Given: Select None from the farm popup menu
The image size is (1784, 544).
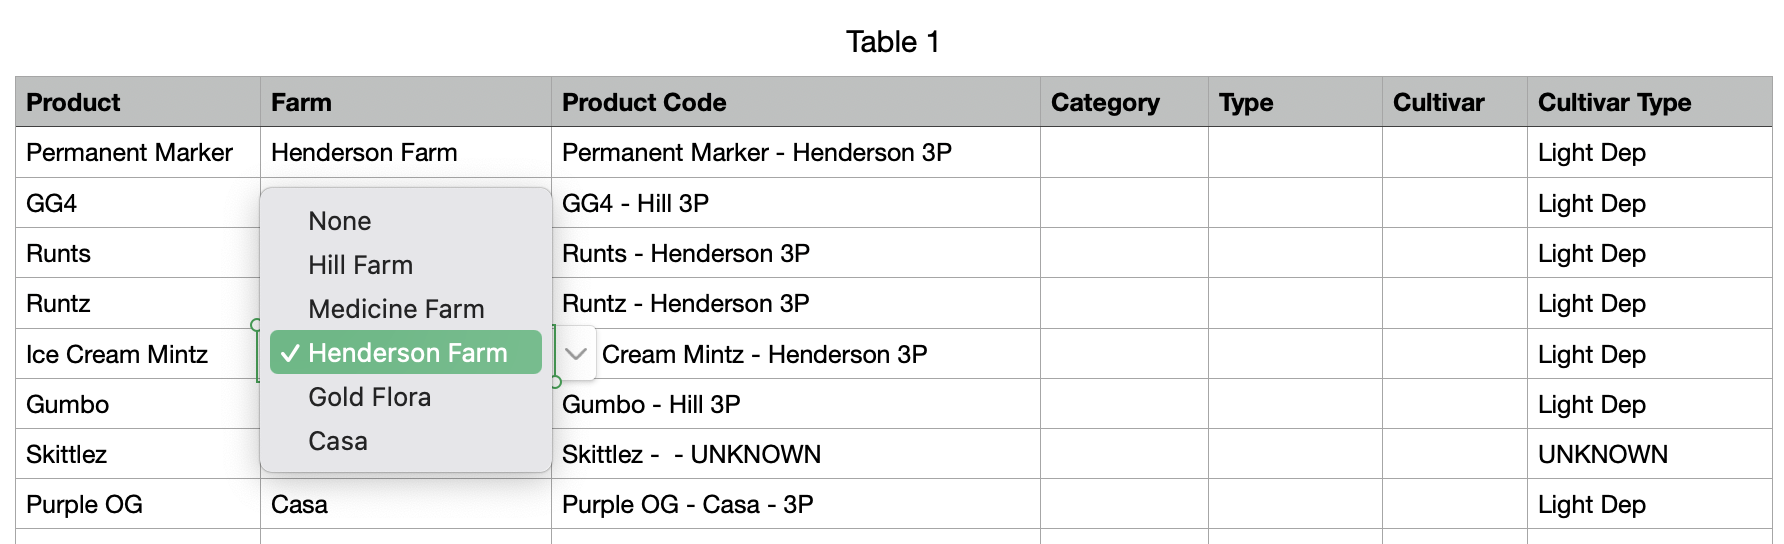Looking at the screenshot, I should (406, 221).
